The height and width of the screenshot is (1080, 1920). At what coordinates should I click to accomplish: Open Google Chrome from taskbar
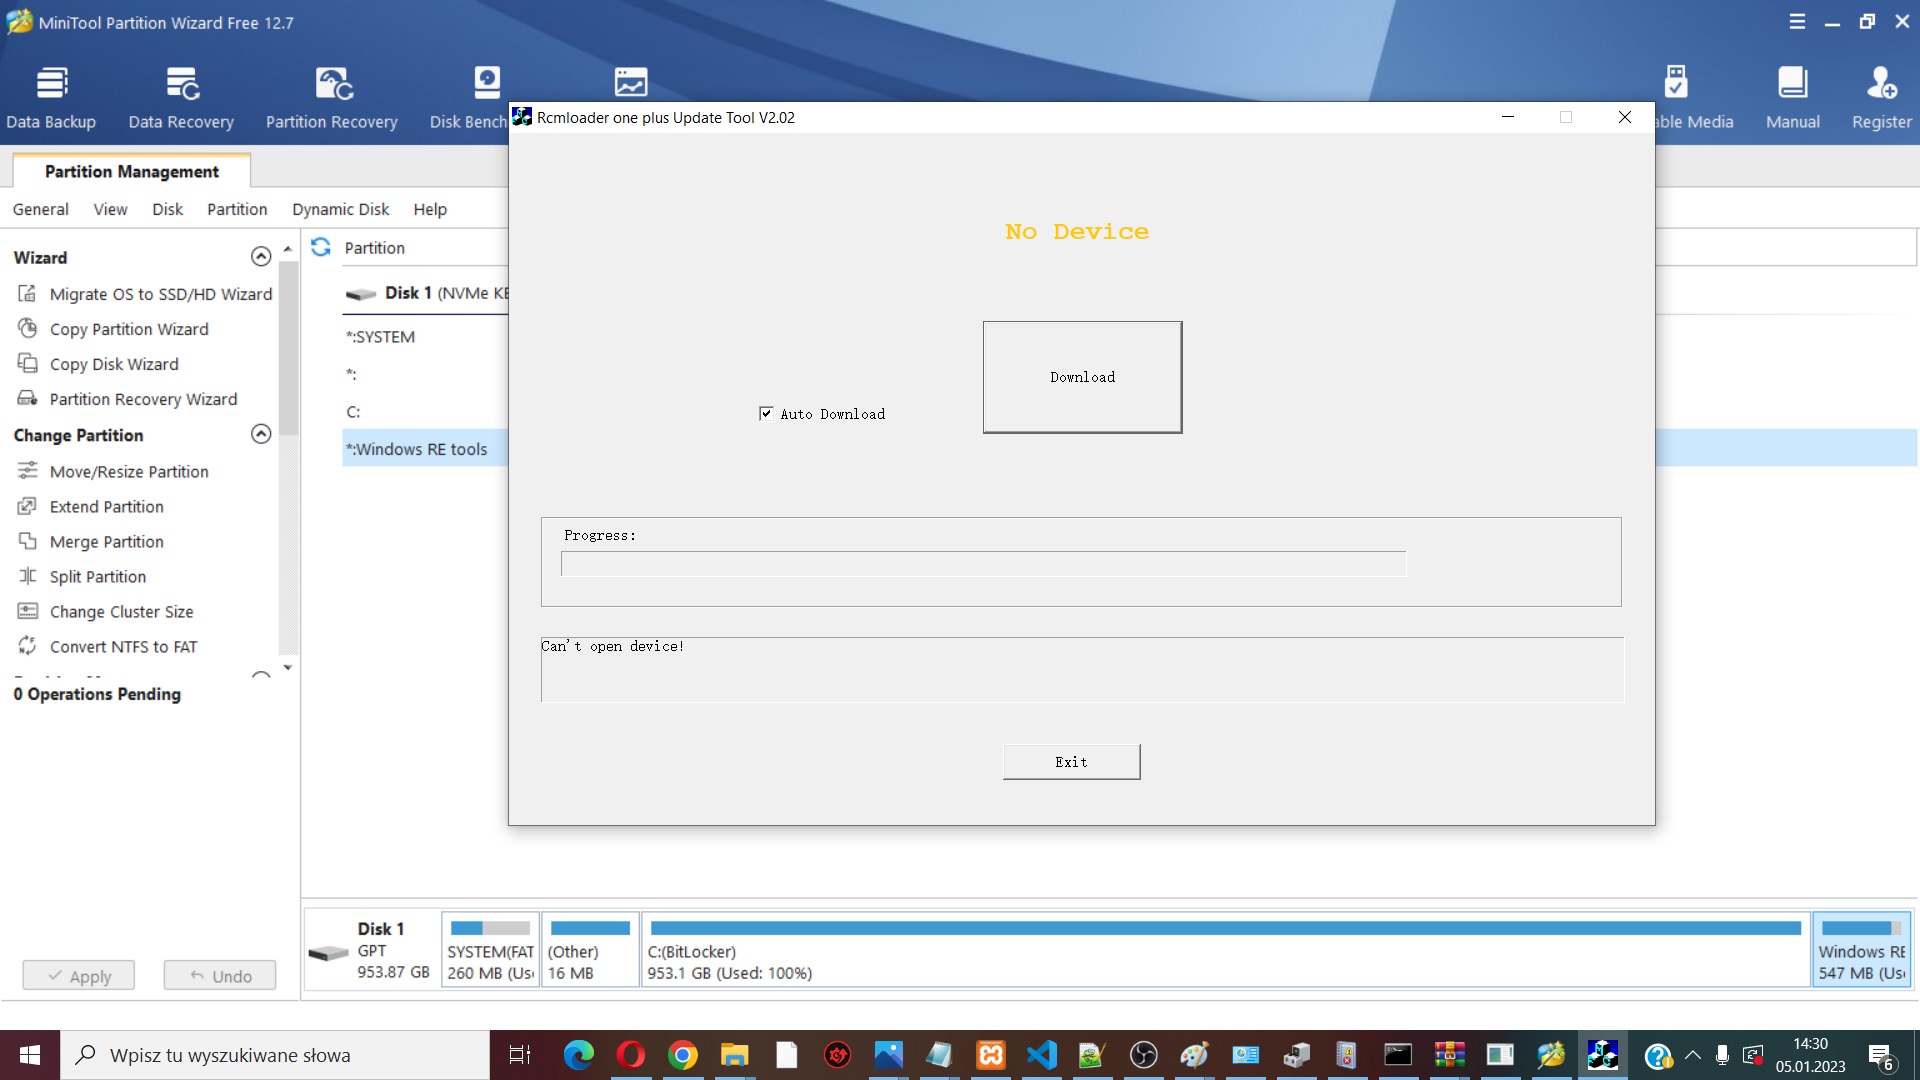click(x=683, y=1055)
